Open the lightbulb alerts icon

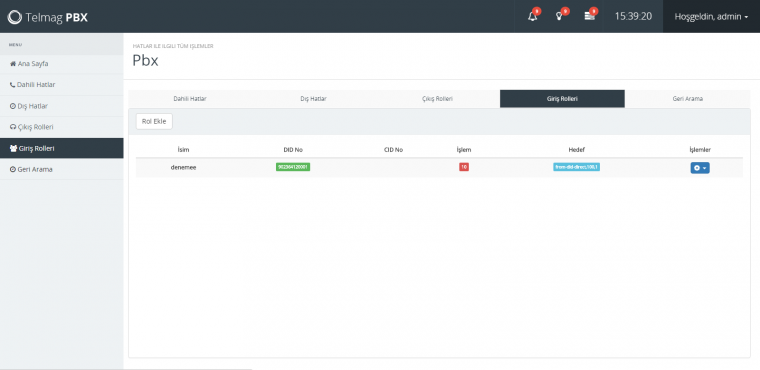tap(559, 16)
